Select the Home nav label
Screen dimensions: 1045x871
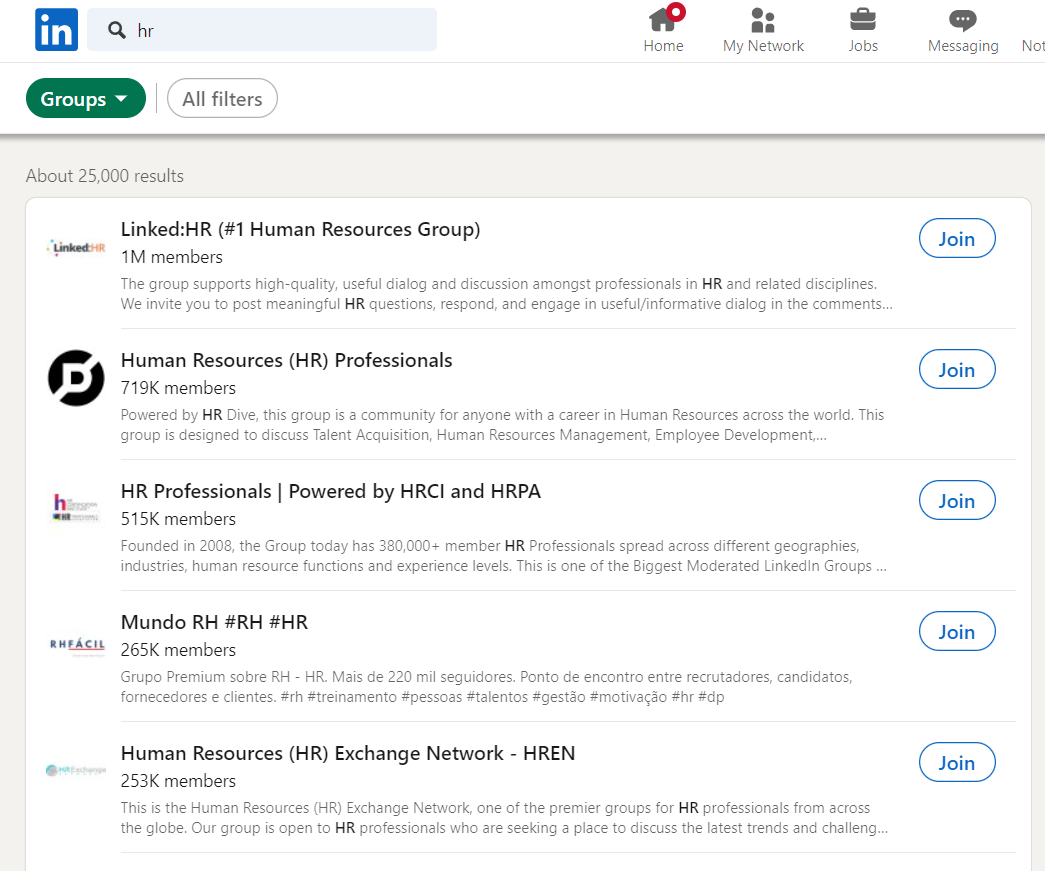[x=663, y=46]
